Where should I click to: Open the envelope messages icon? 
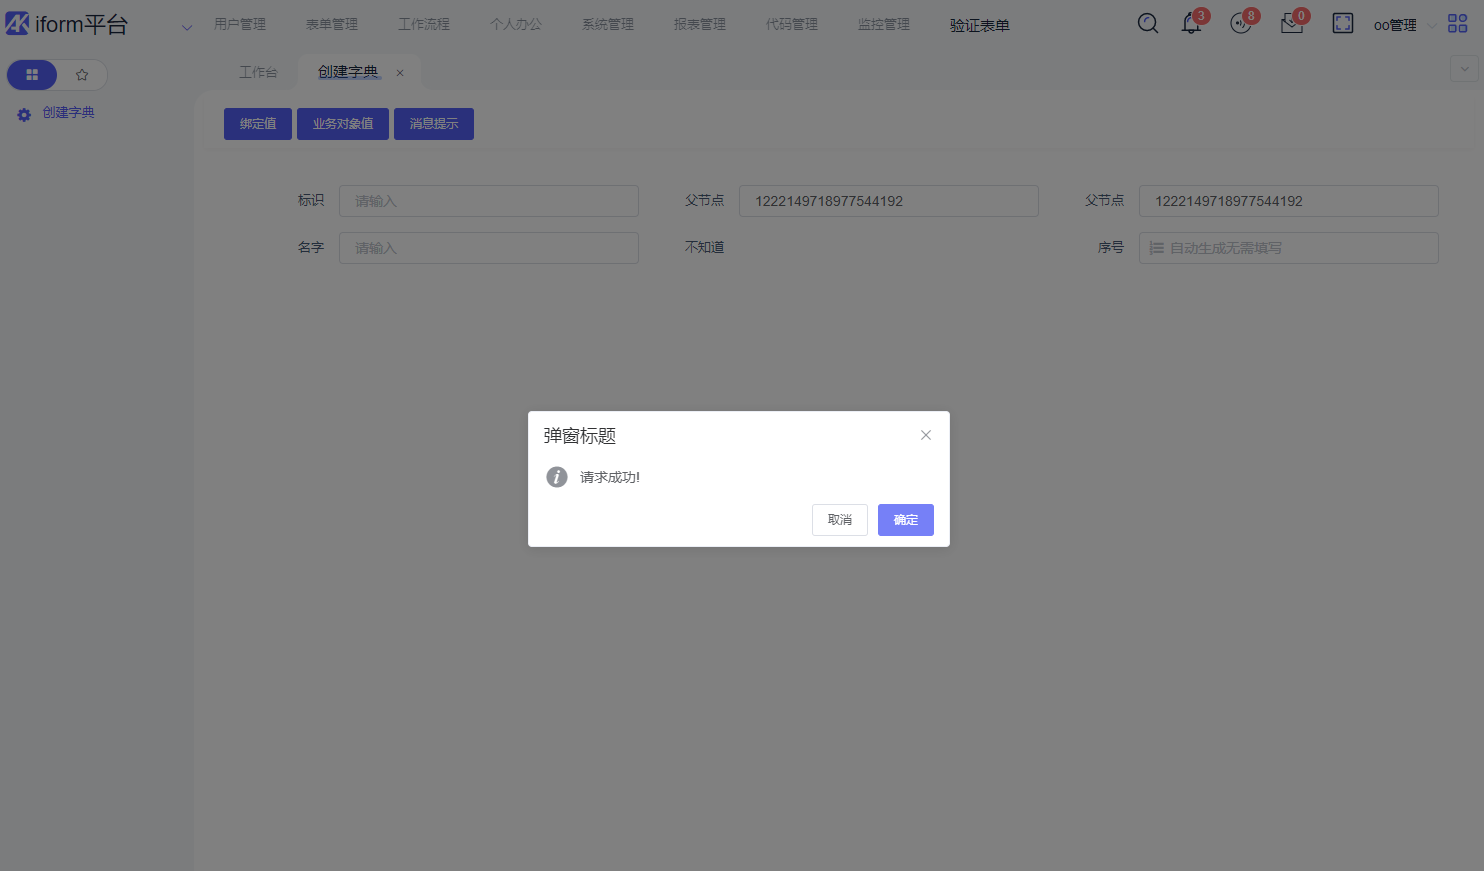(1291, 24)
